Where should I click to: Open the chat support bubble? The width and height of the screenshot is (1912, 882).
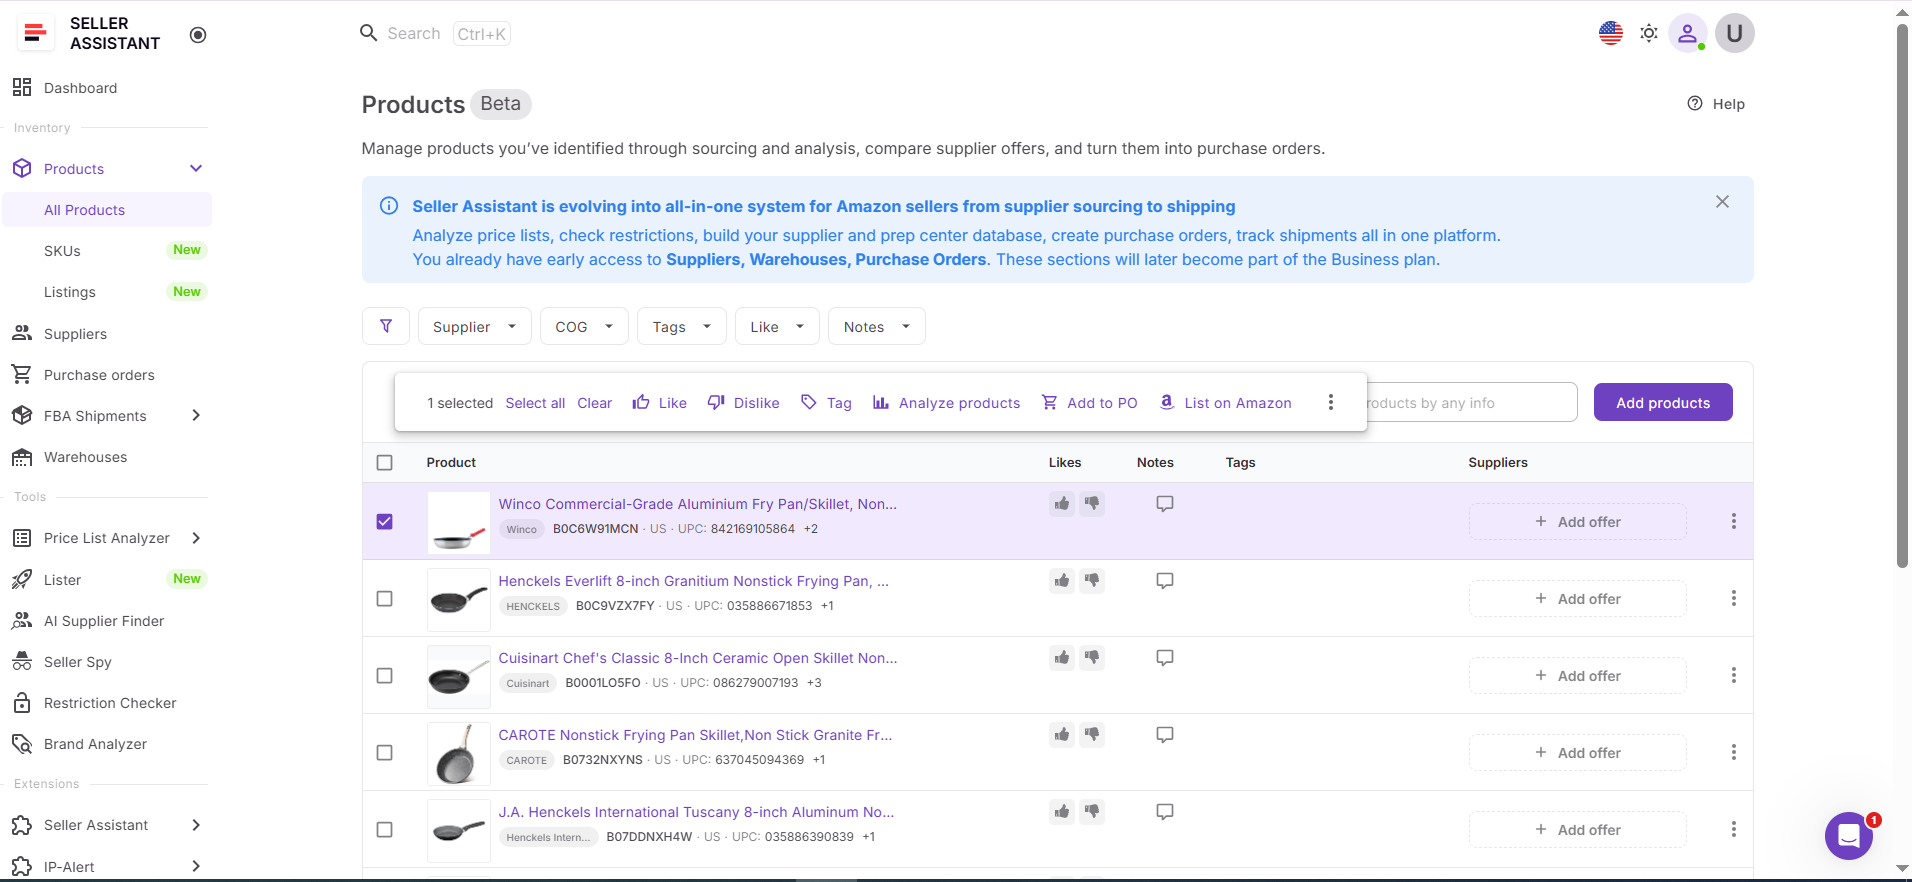pos(1849,835)
